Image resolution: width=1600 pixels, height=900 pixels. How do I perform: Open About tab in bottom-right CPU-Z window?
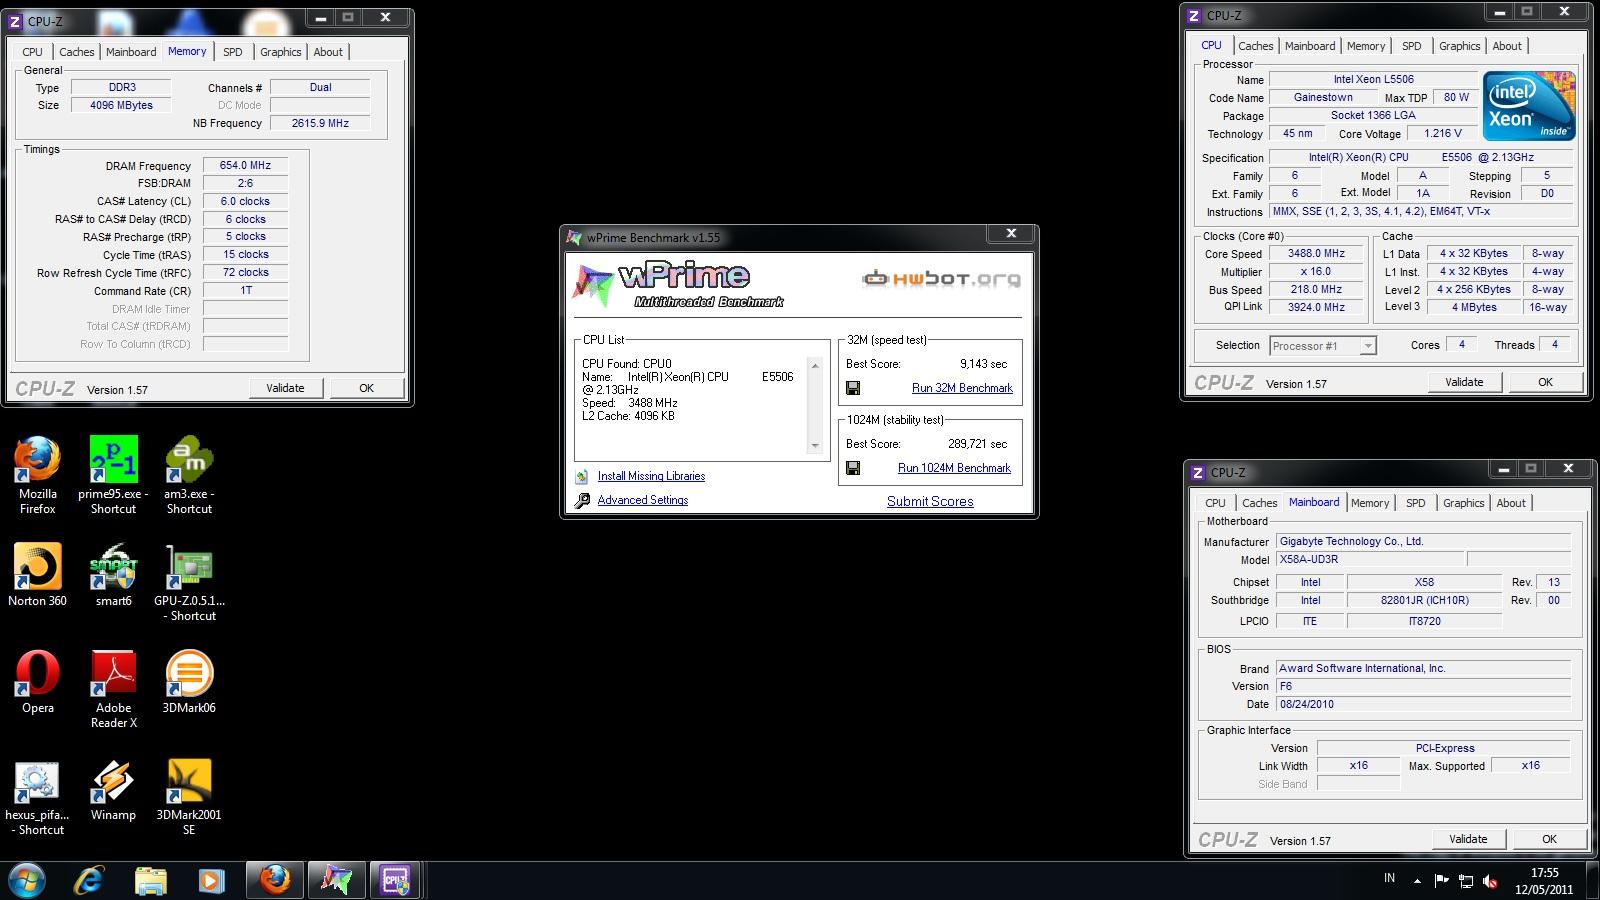point(1511,503)
